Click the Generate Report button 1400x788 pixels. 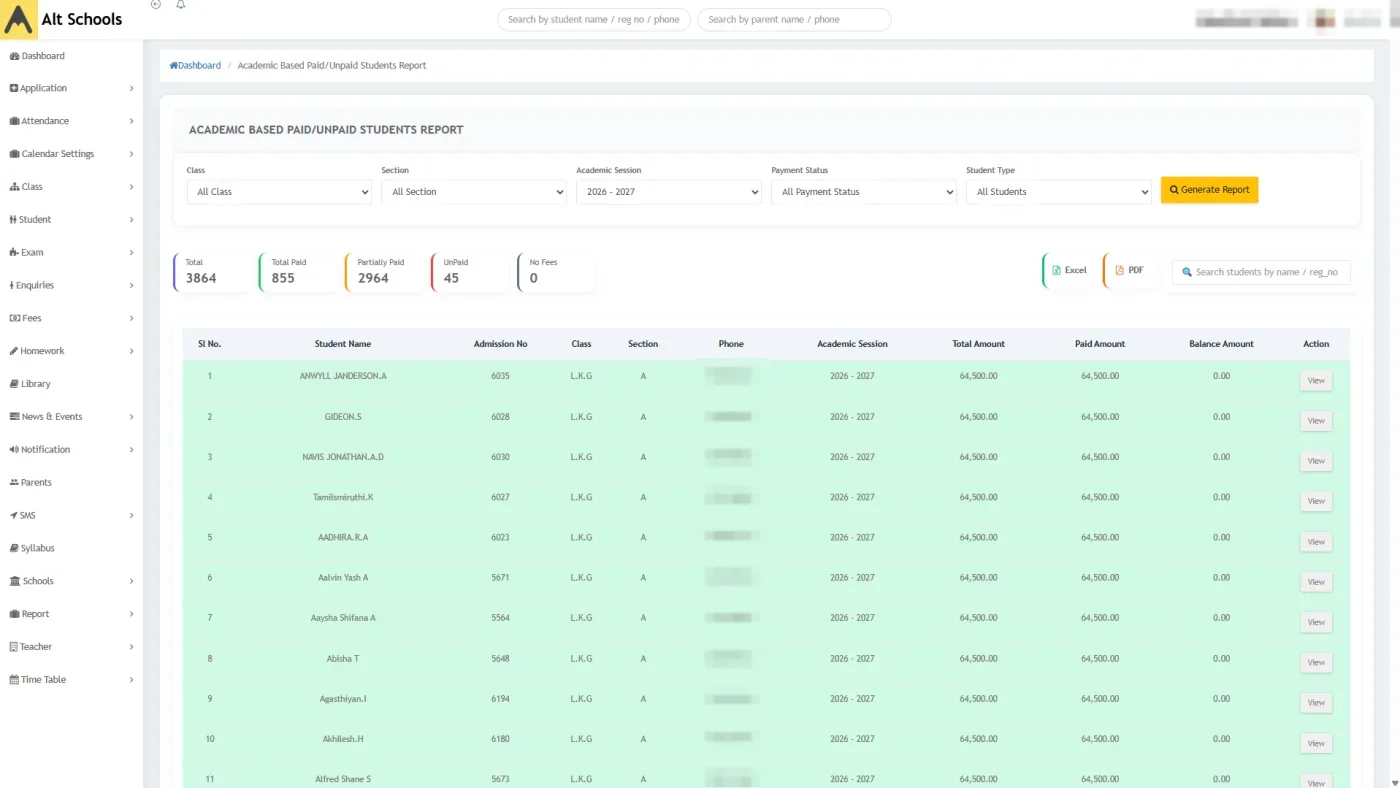tap(1209, 190)
